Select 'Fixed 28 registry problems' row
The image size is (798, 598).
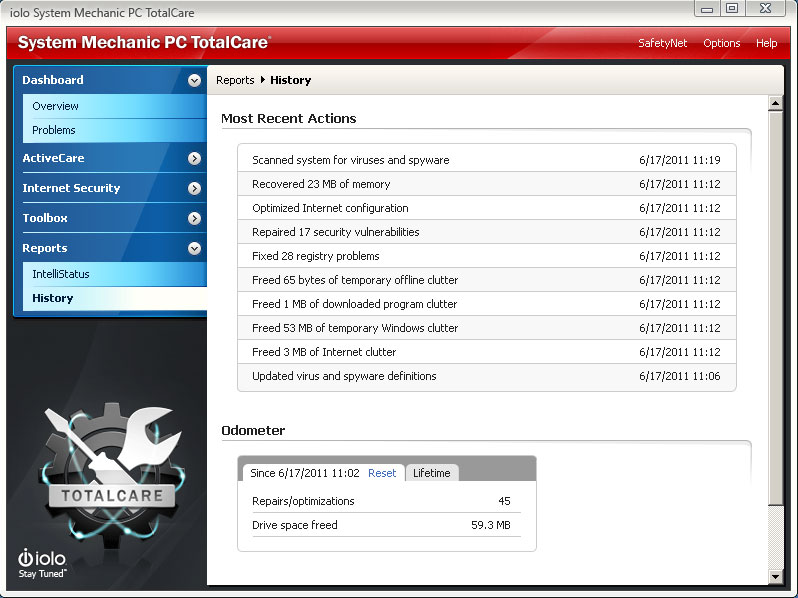pos(487,256)
